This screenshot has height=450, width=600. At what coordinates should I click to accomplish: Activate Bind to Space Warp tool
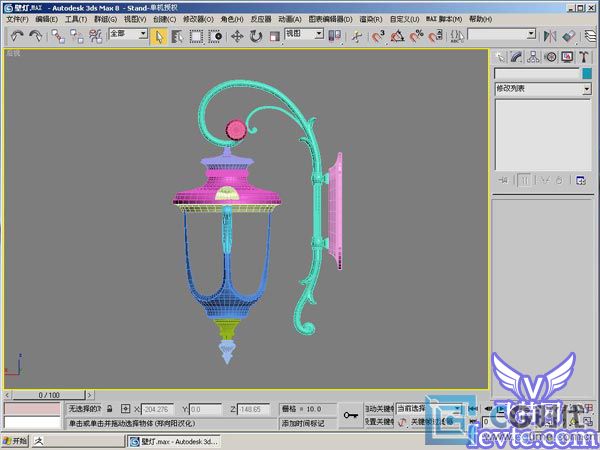[x=95, y=36]
